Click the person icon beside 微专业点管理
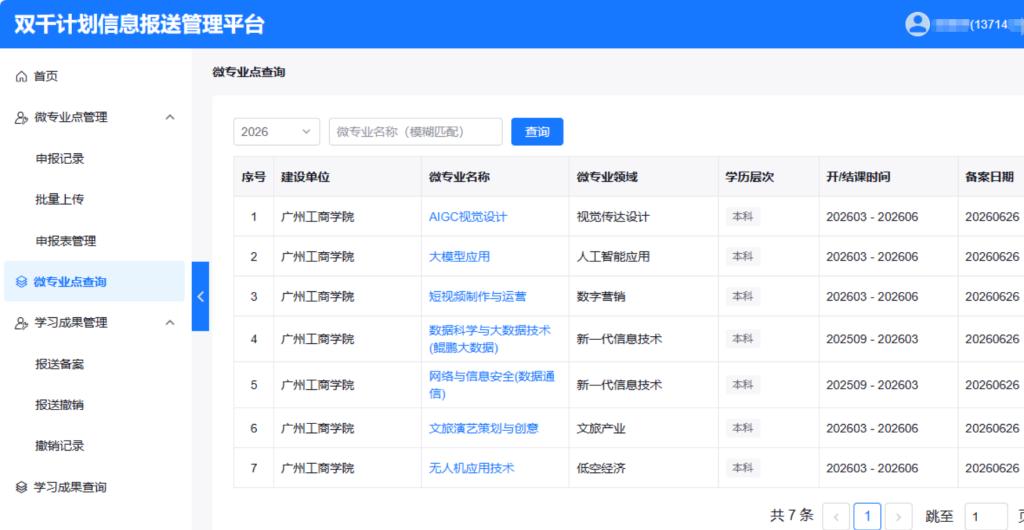This screenshot has height=530, width=1024. coord(21,117)
